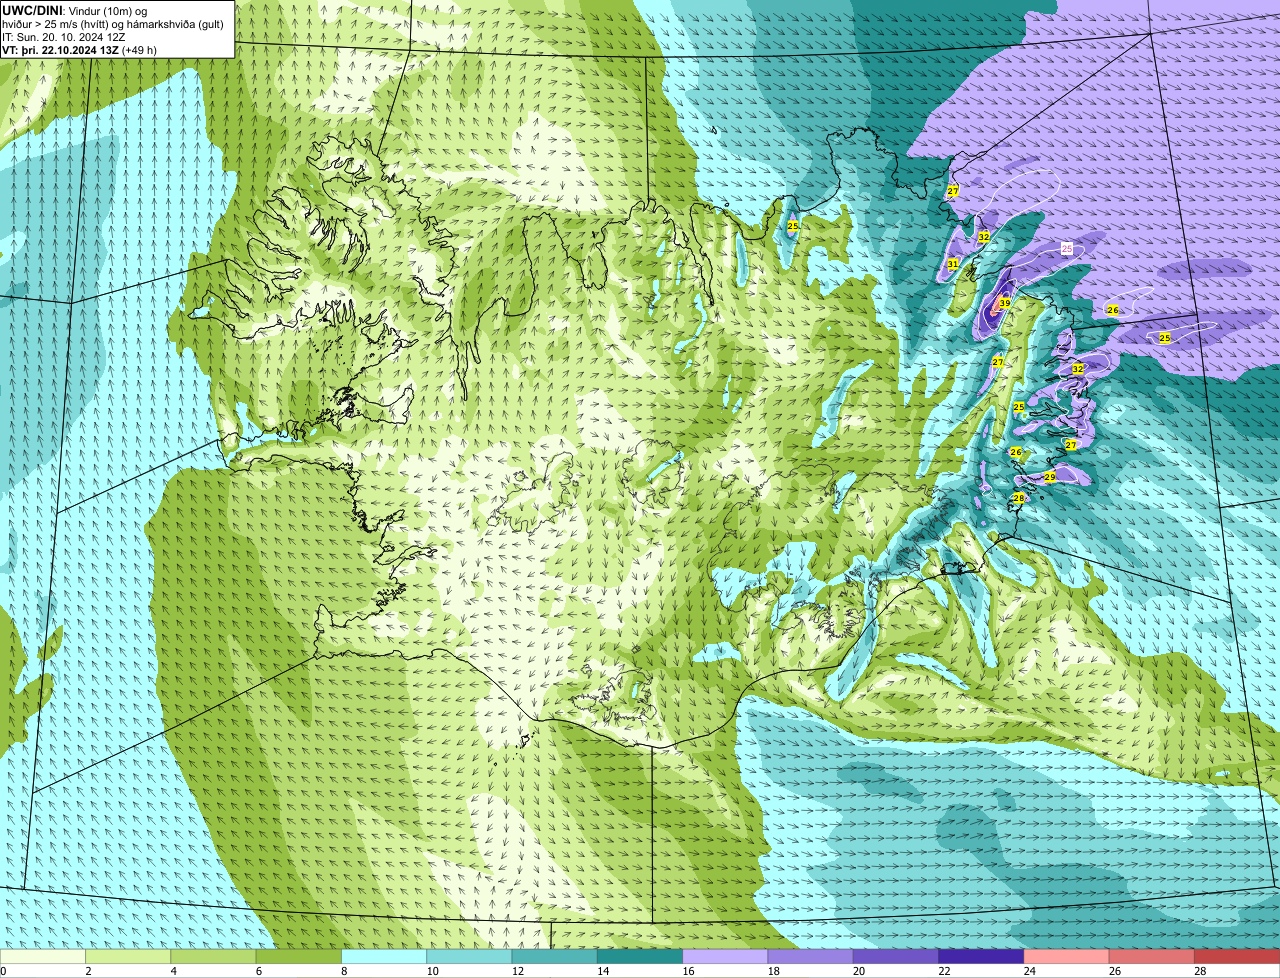The width and height of the screenshot is (1280, 978).
Task: Click the 22–24 m/s dark indigo swatch
Action: [x=981, y=957]
